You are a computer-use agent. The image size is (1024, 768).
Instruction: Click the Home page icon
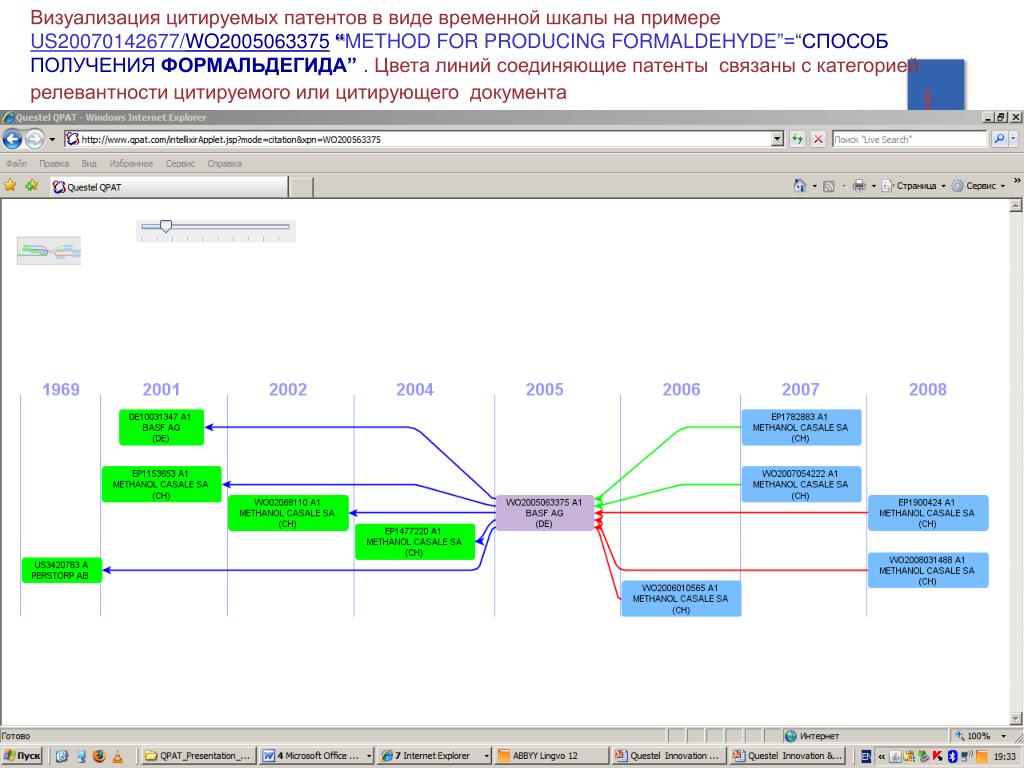click(x=799, y=186)
